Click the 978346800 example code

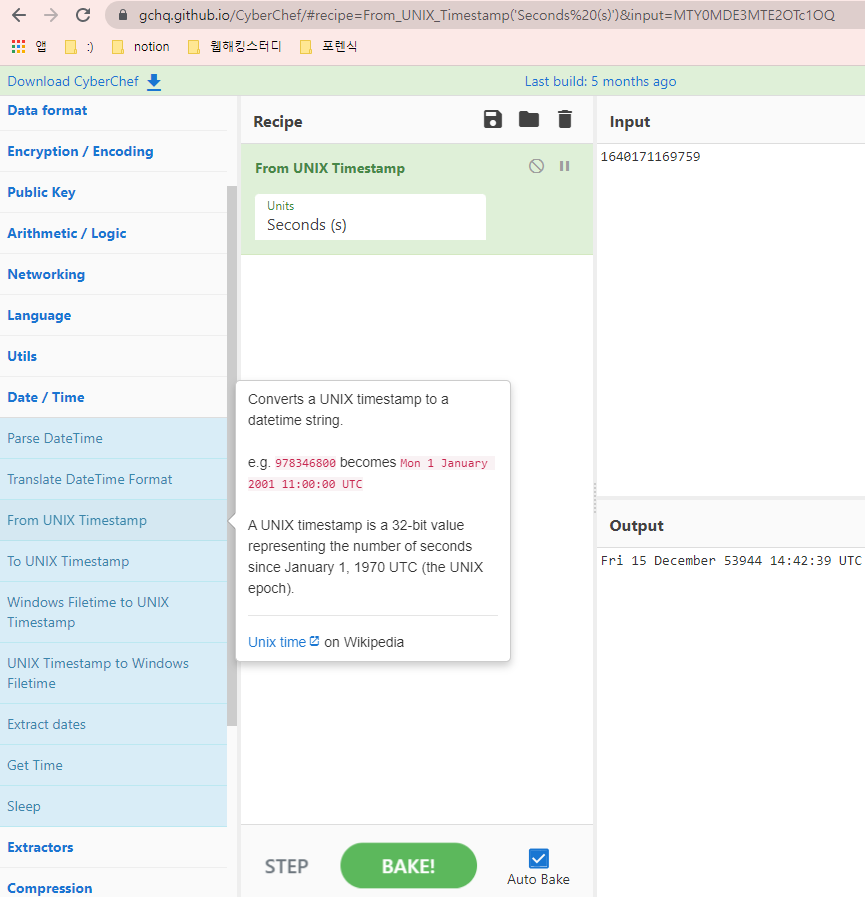305,463
